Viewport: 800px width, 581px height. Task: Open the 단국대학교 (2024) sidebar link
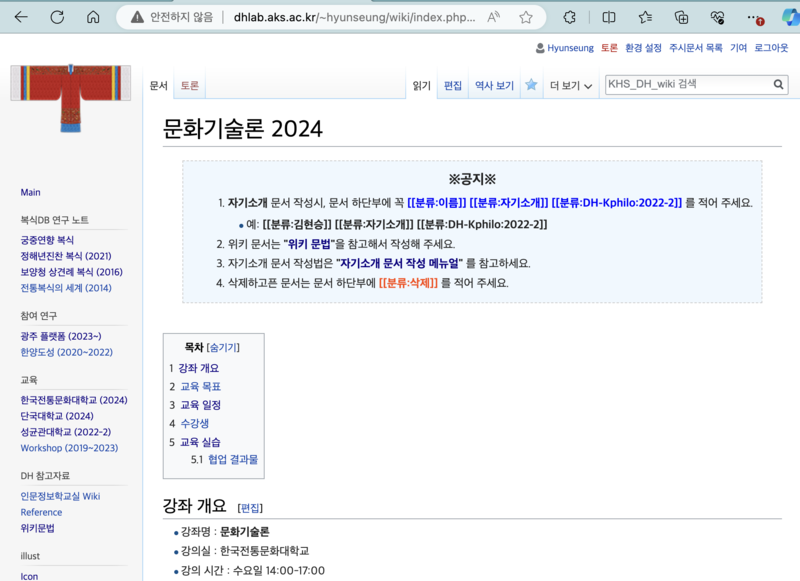[x=58, y=414]
